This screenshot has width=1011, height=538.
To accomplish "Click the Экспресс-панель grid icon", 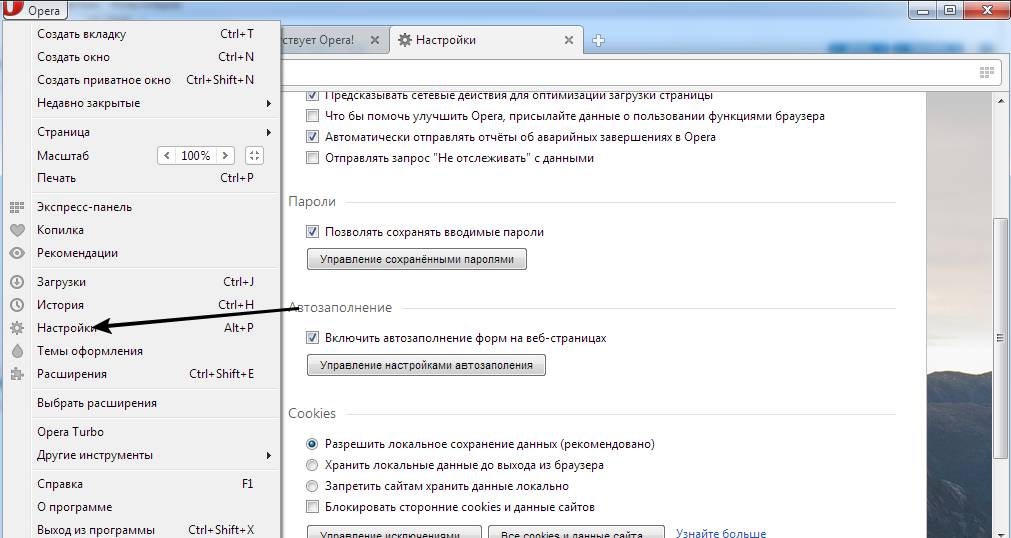I will [16, 207].
